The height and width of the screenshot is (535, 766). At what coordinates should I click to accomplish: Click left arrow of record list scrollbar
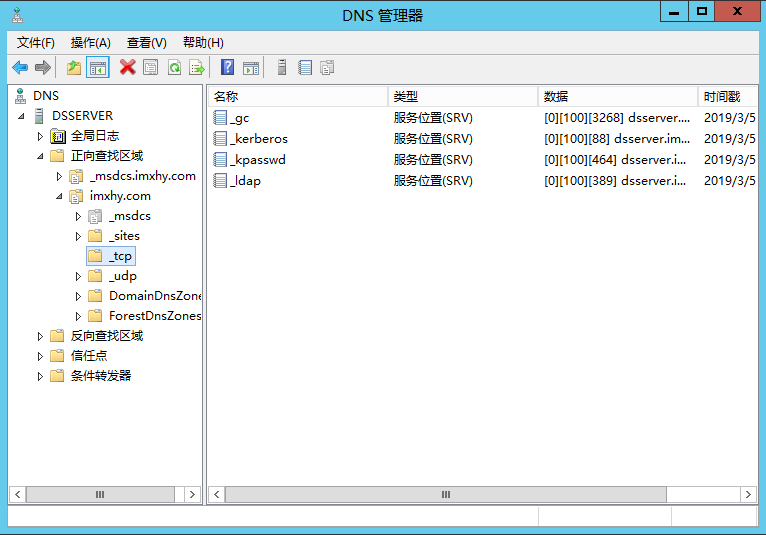point(216,494)
